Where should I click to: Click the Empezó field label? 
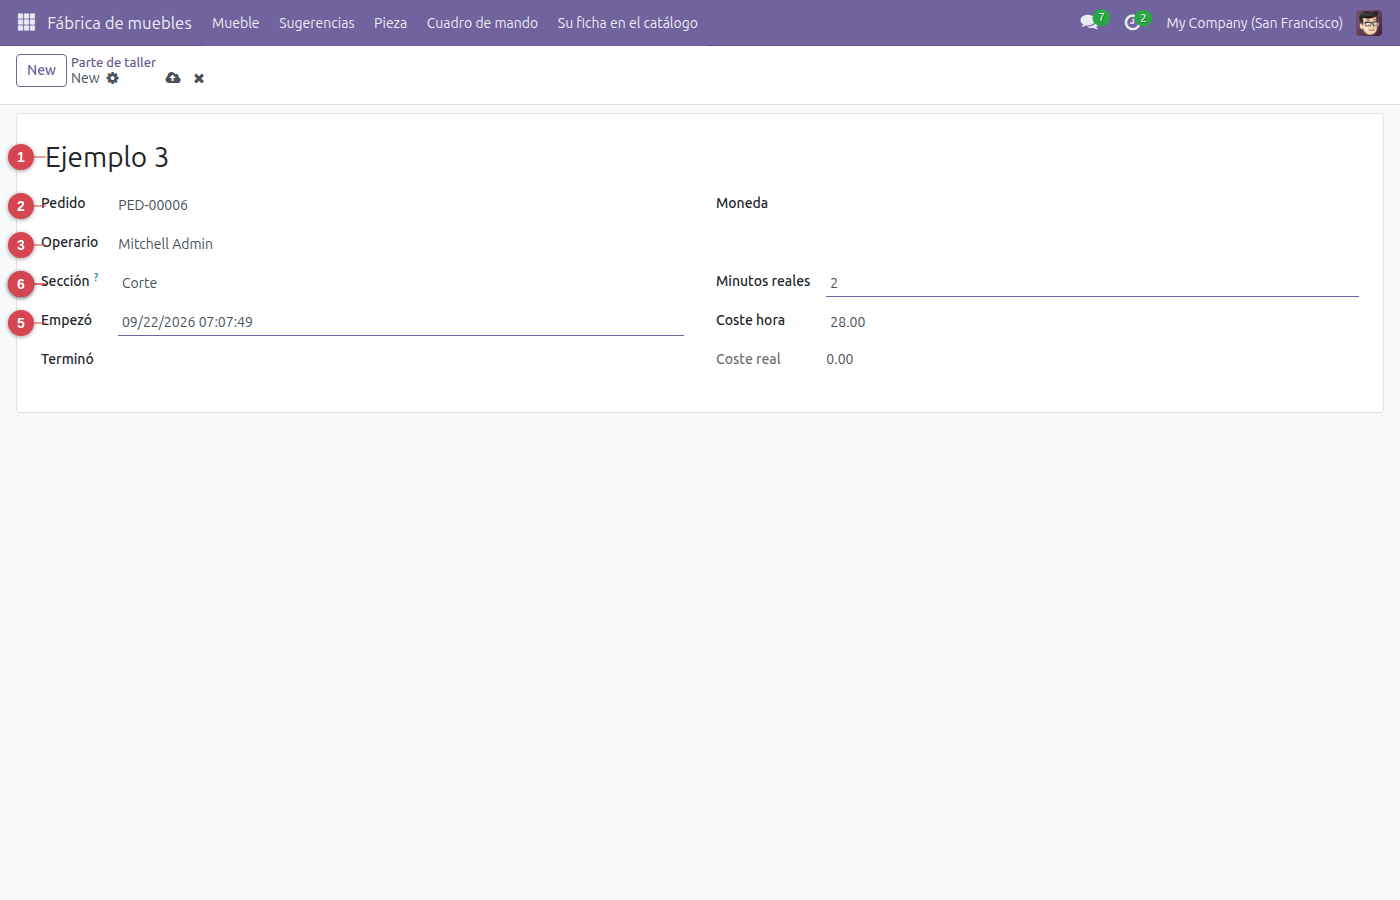tap(66, 320)
